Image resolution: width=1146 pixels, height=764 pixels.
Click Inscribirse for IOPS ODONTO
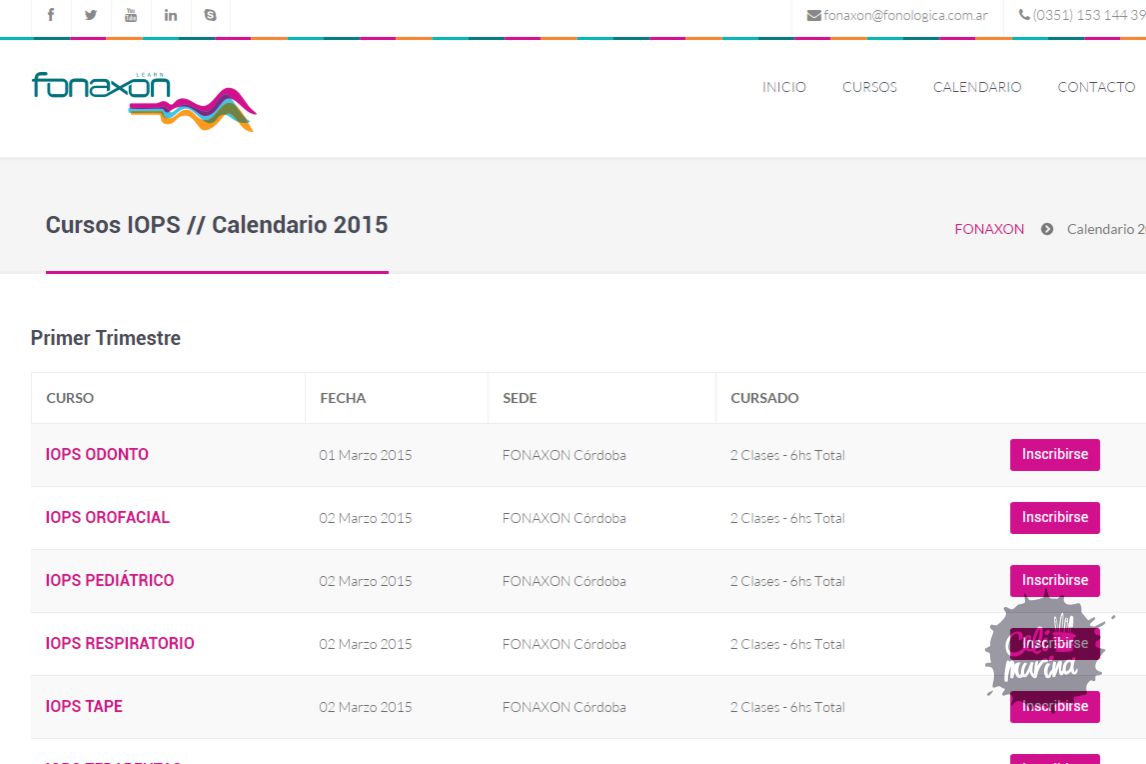(1054, 455)
